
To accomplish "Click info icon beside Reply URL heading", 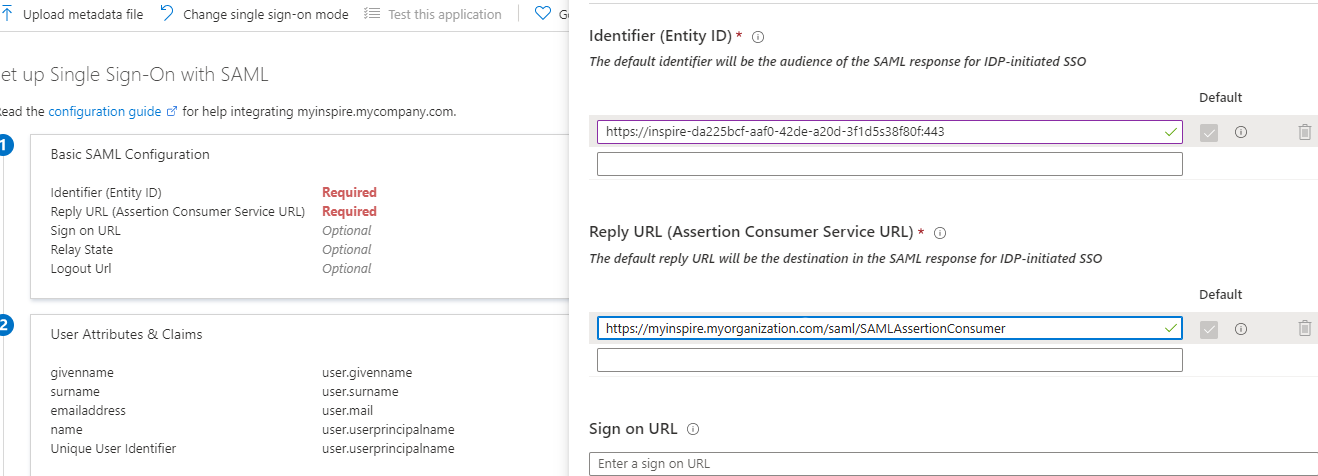I will point(940,233).
